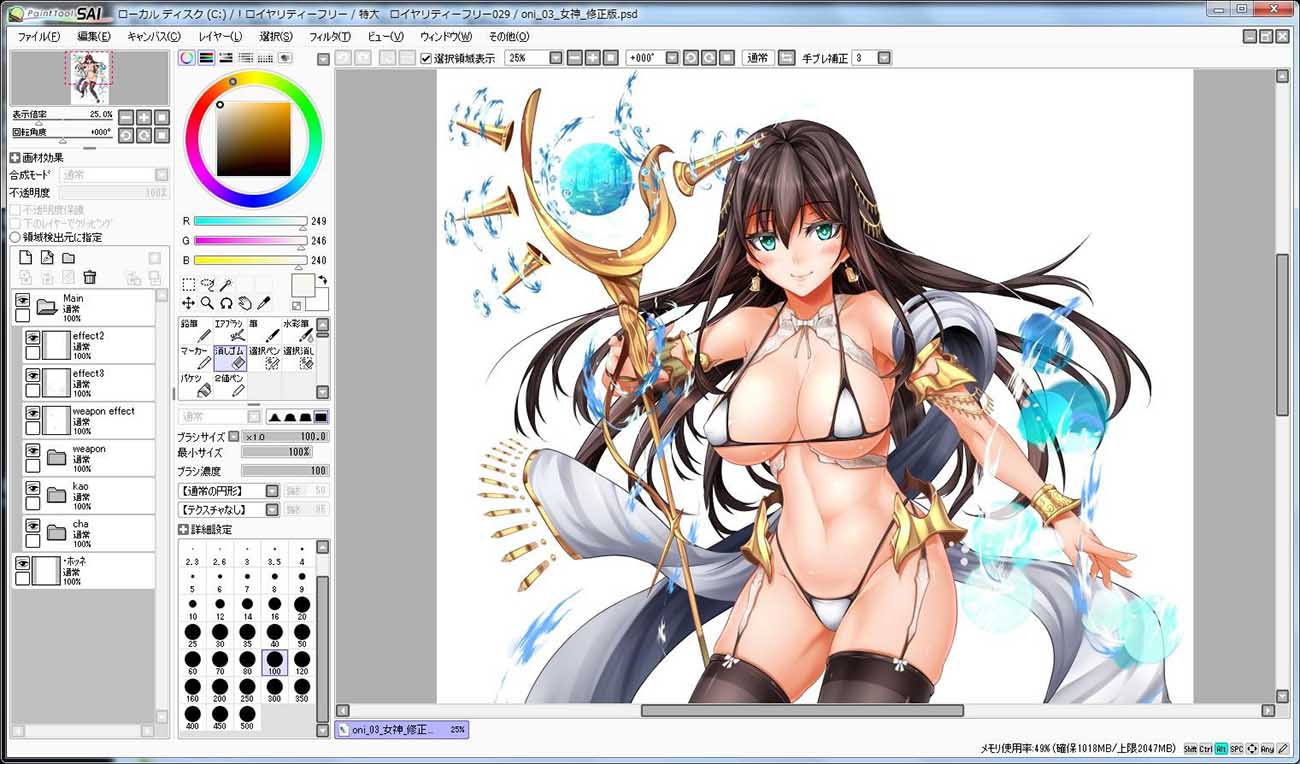Click the 通常 button in top toolbar

pos(758,58)
